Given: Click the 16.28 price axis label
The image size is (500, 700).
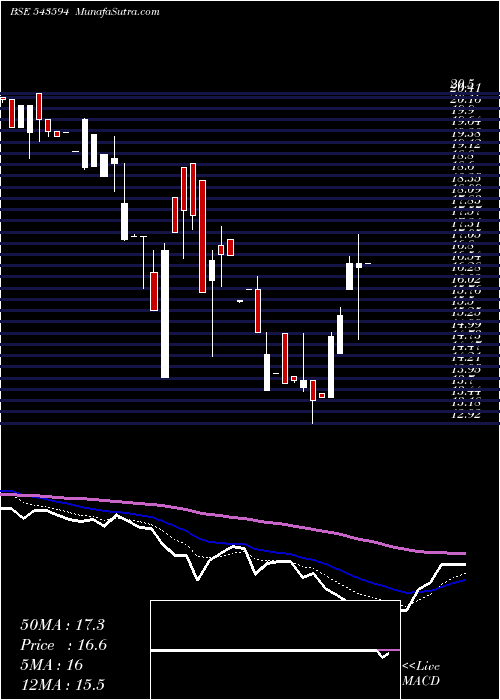Looking at the screenshot, I should (466, 268).
